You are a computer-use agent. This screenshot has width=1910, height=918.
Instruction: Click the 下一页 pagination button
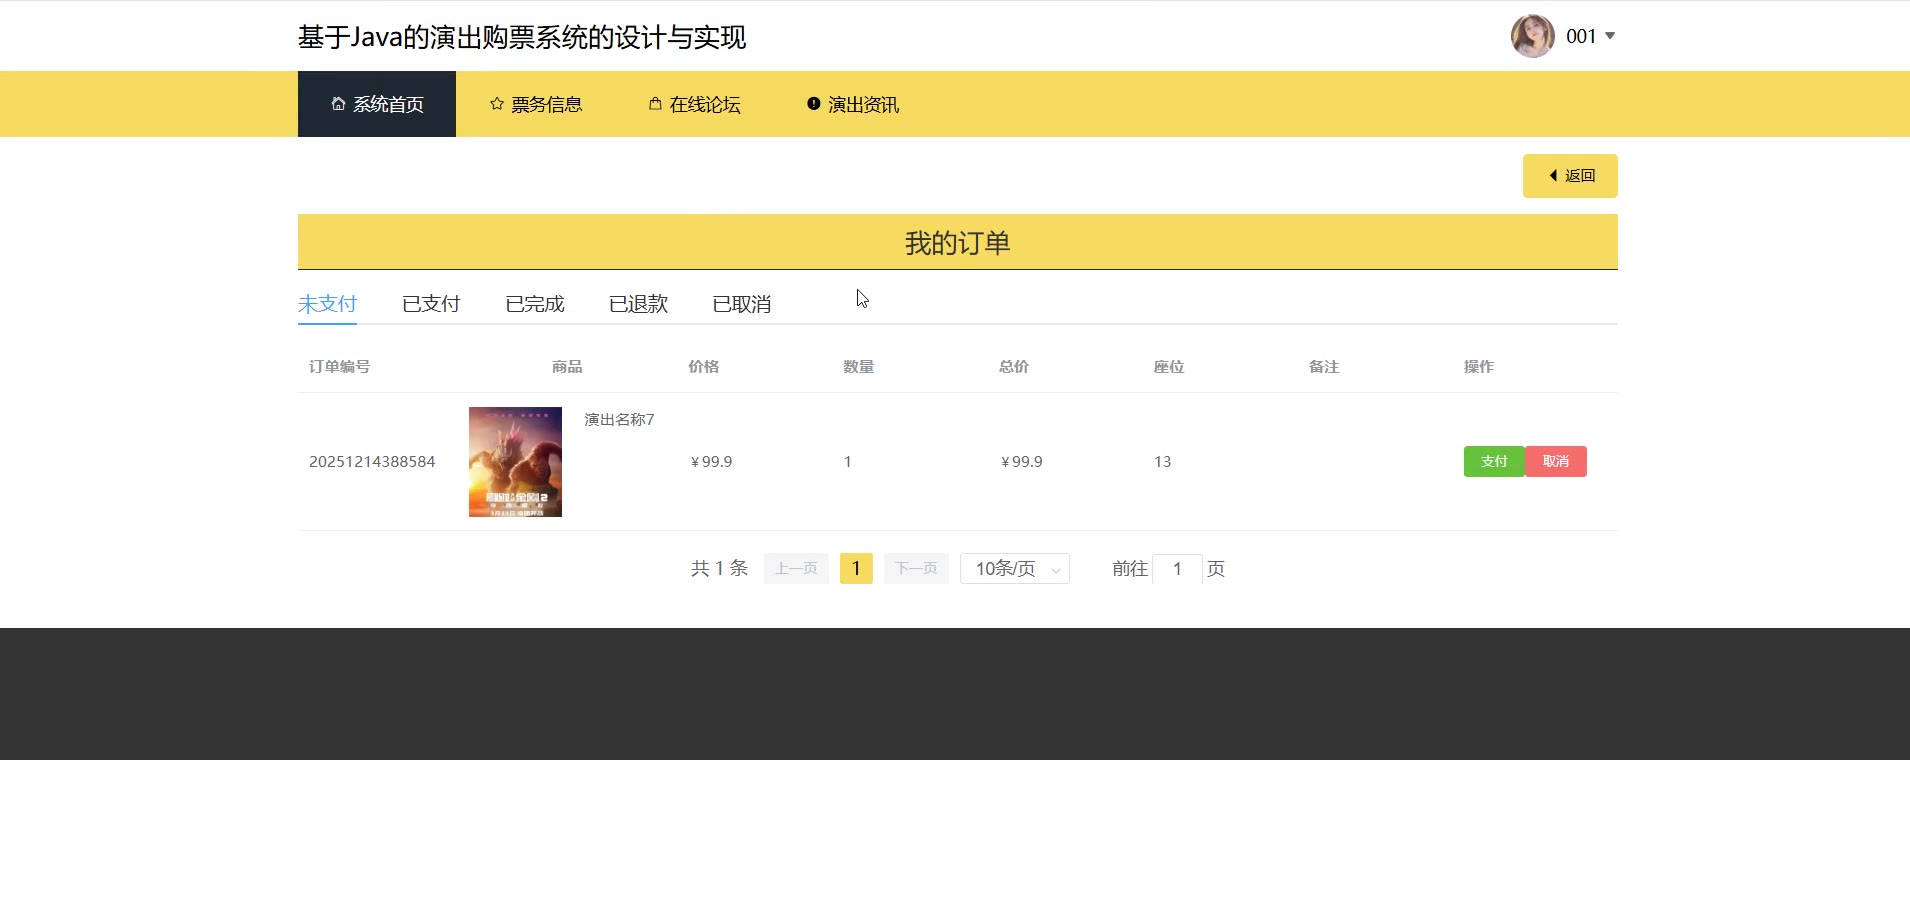tap(916, 569)
